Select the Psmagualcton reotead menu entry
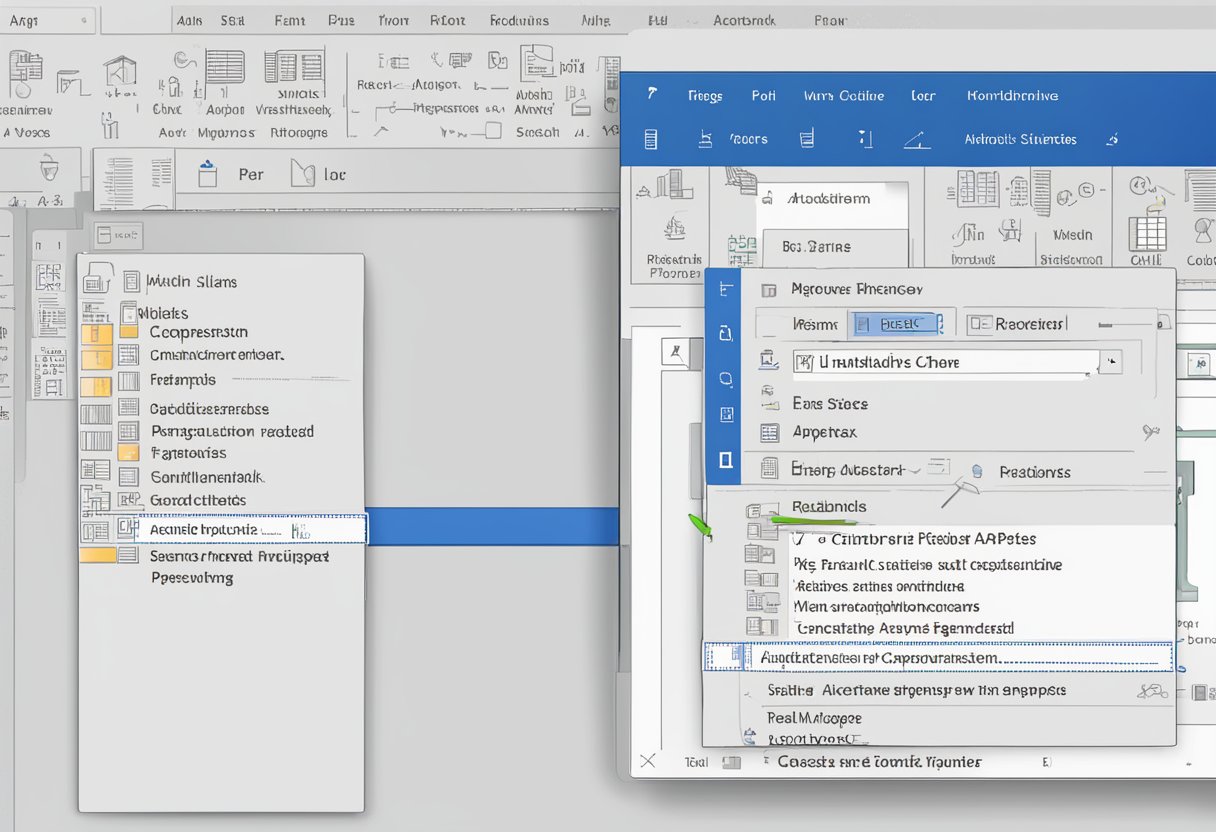The image size is (1216, 832). 232,432
